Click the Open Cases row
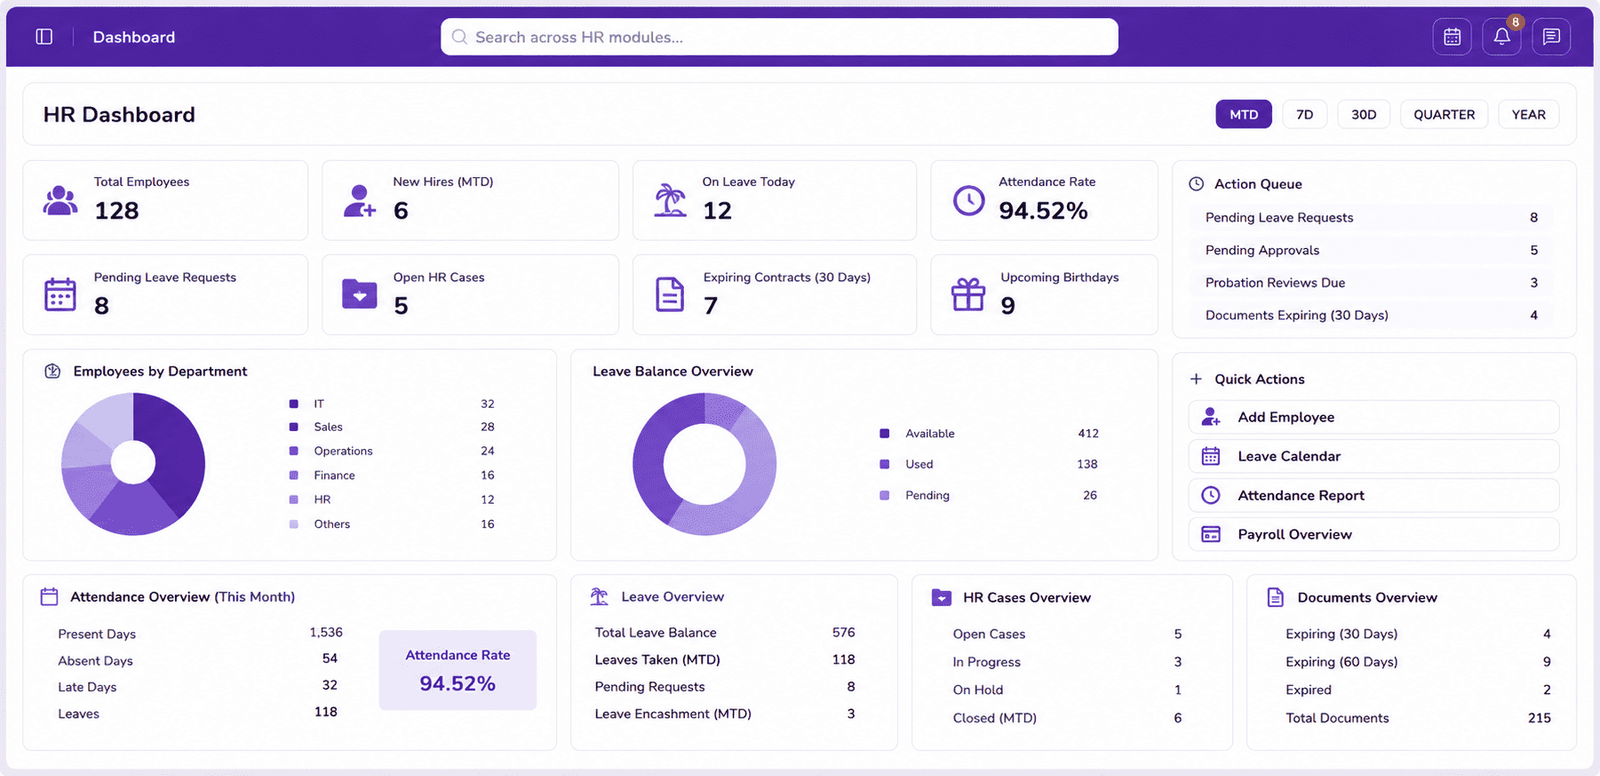1600x776 pixels. (1068, 634)
